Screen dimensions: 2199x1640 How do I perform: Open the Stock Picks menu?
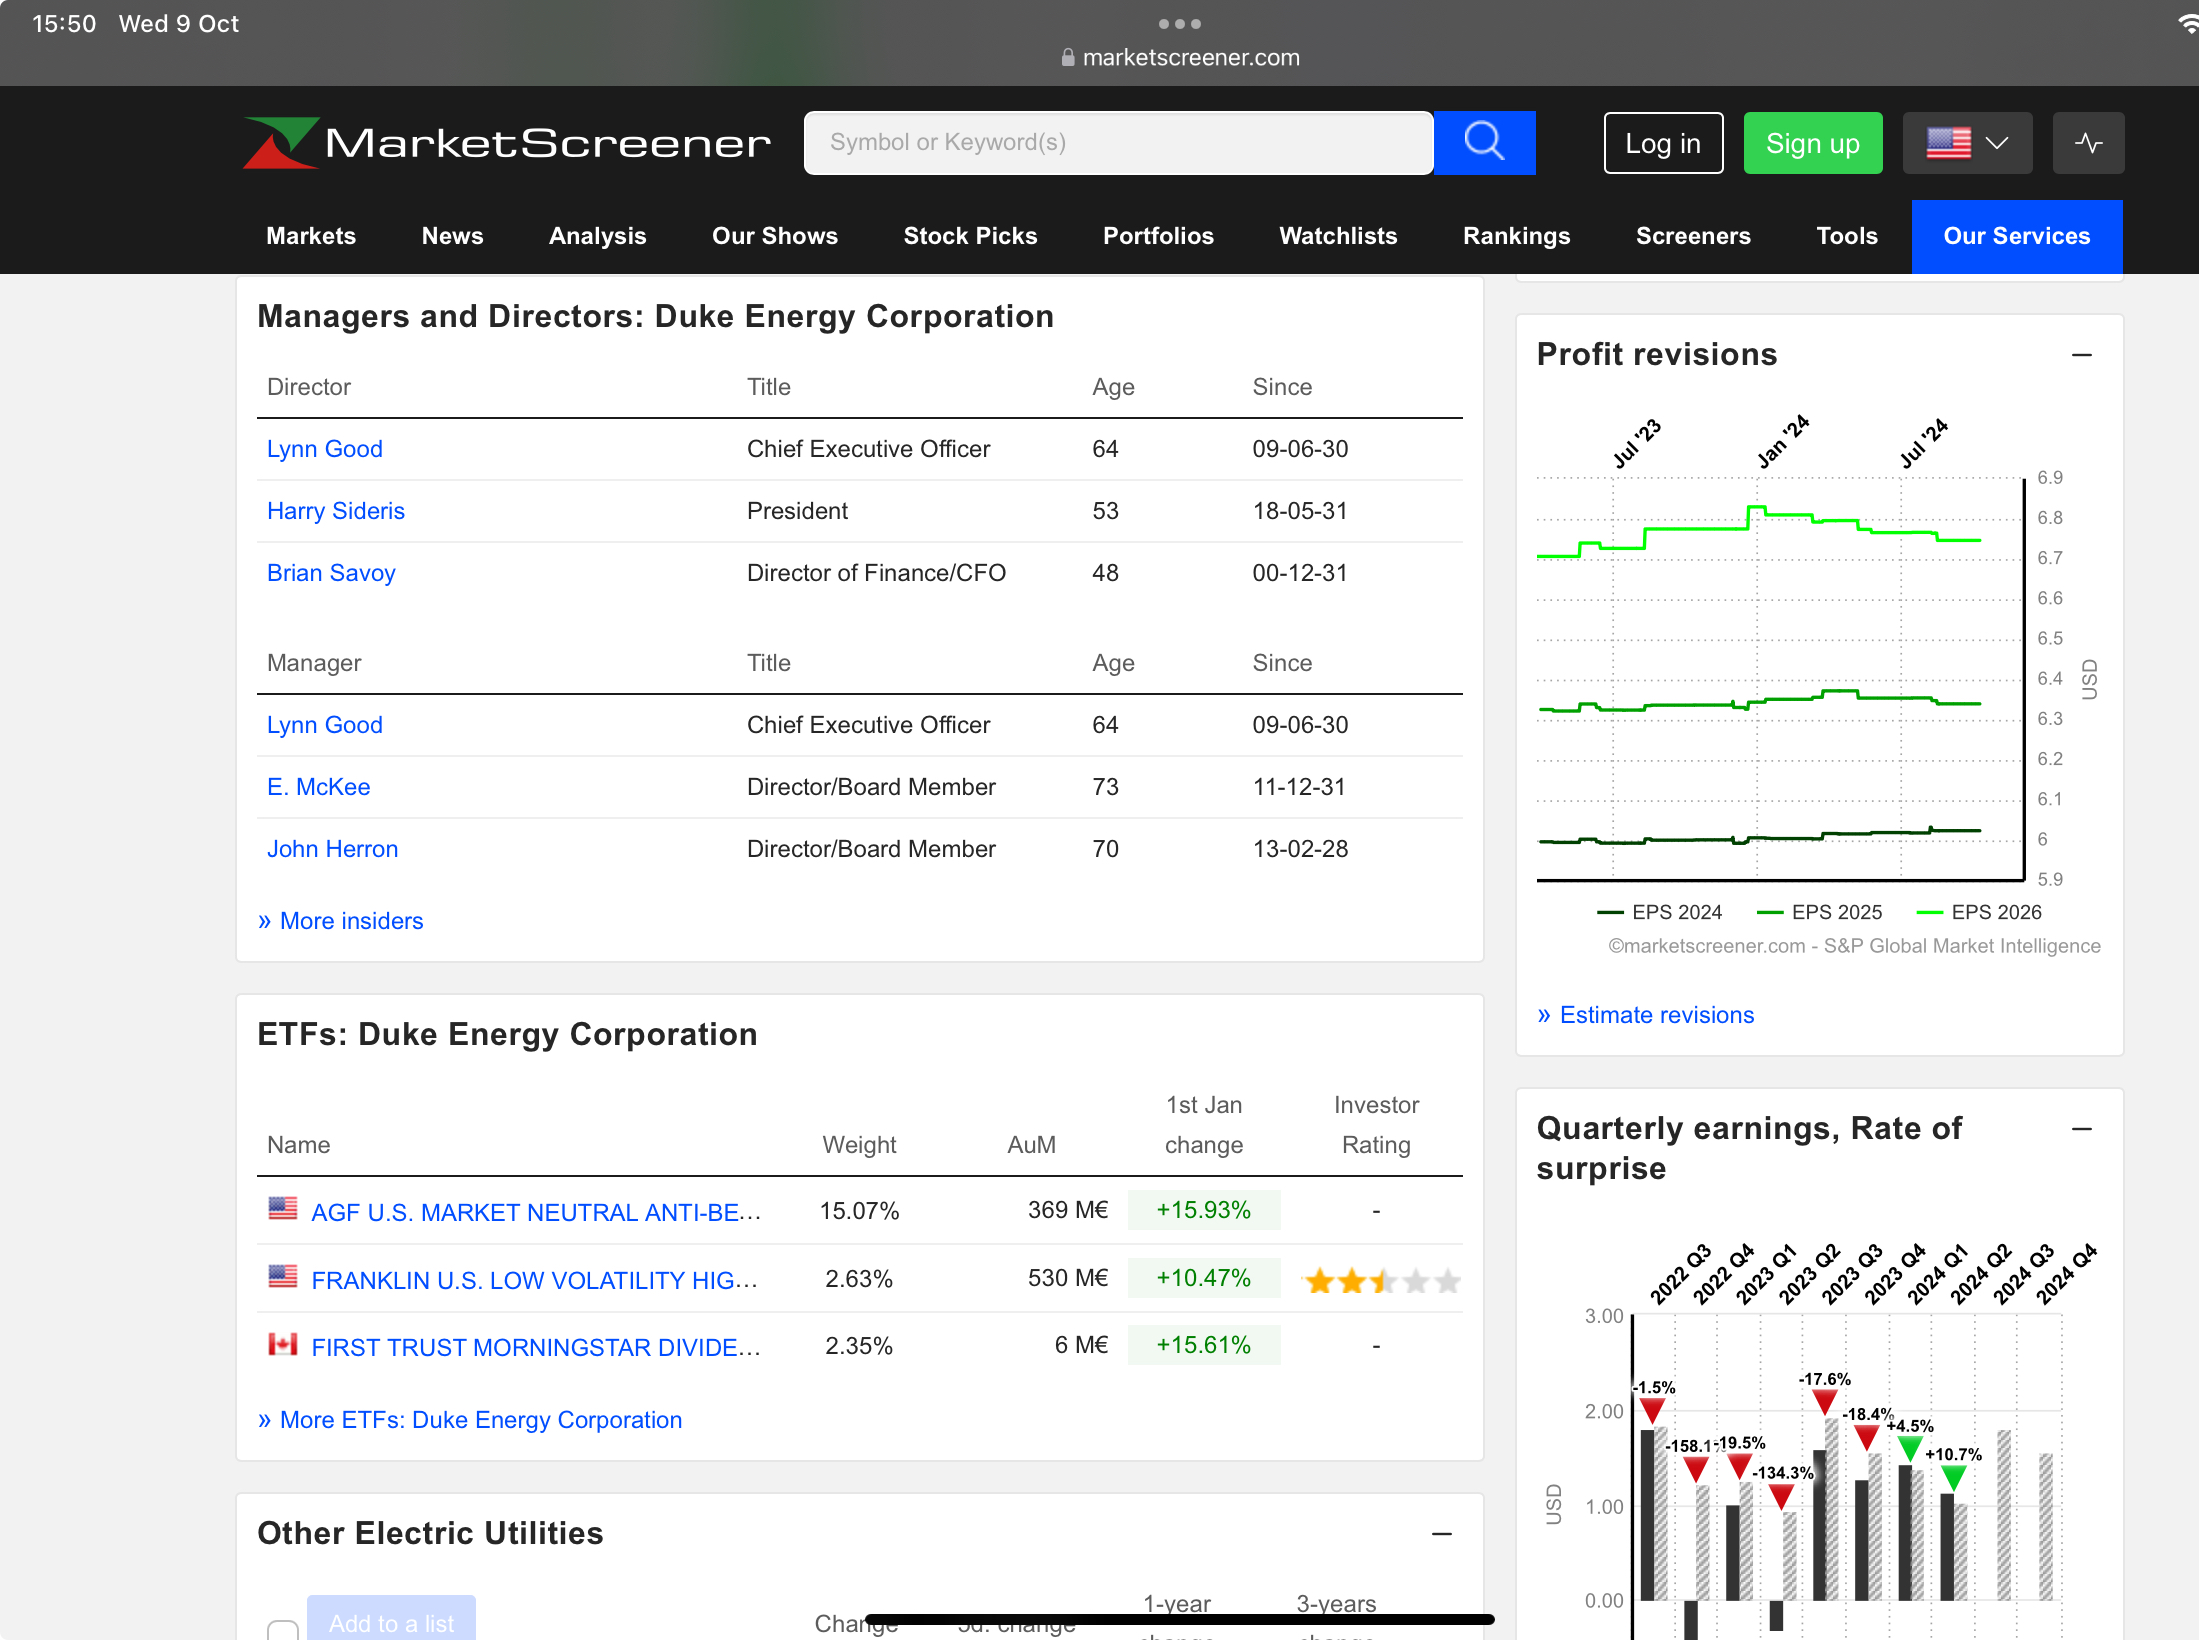pyautogui.click(x=970, y=236)
